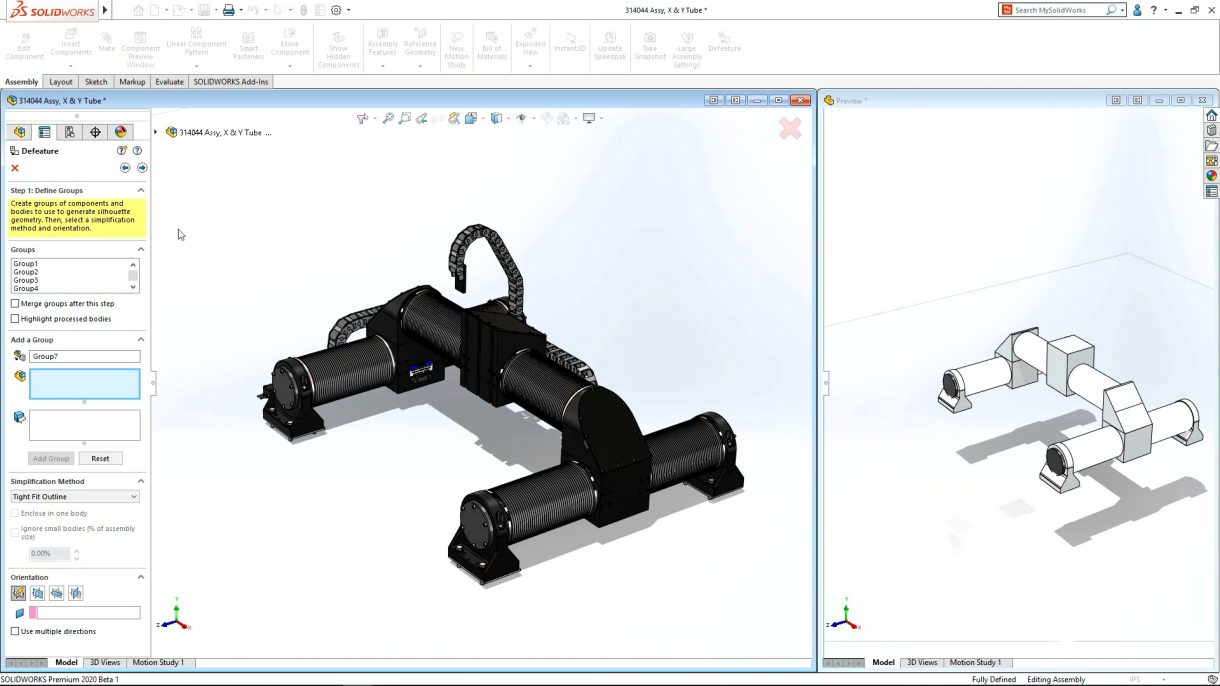Switch to the Evaluate ribbon tab
Screen dimensions: 1220x686
169,82
